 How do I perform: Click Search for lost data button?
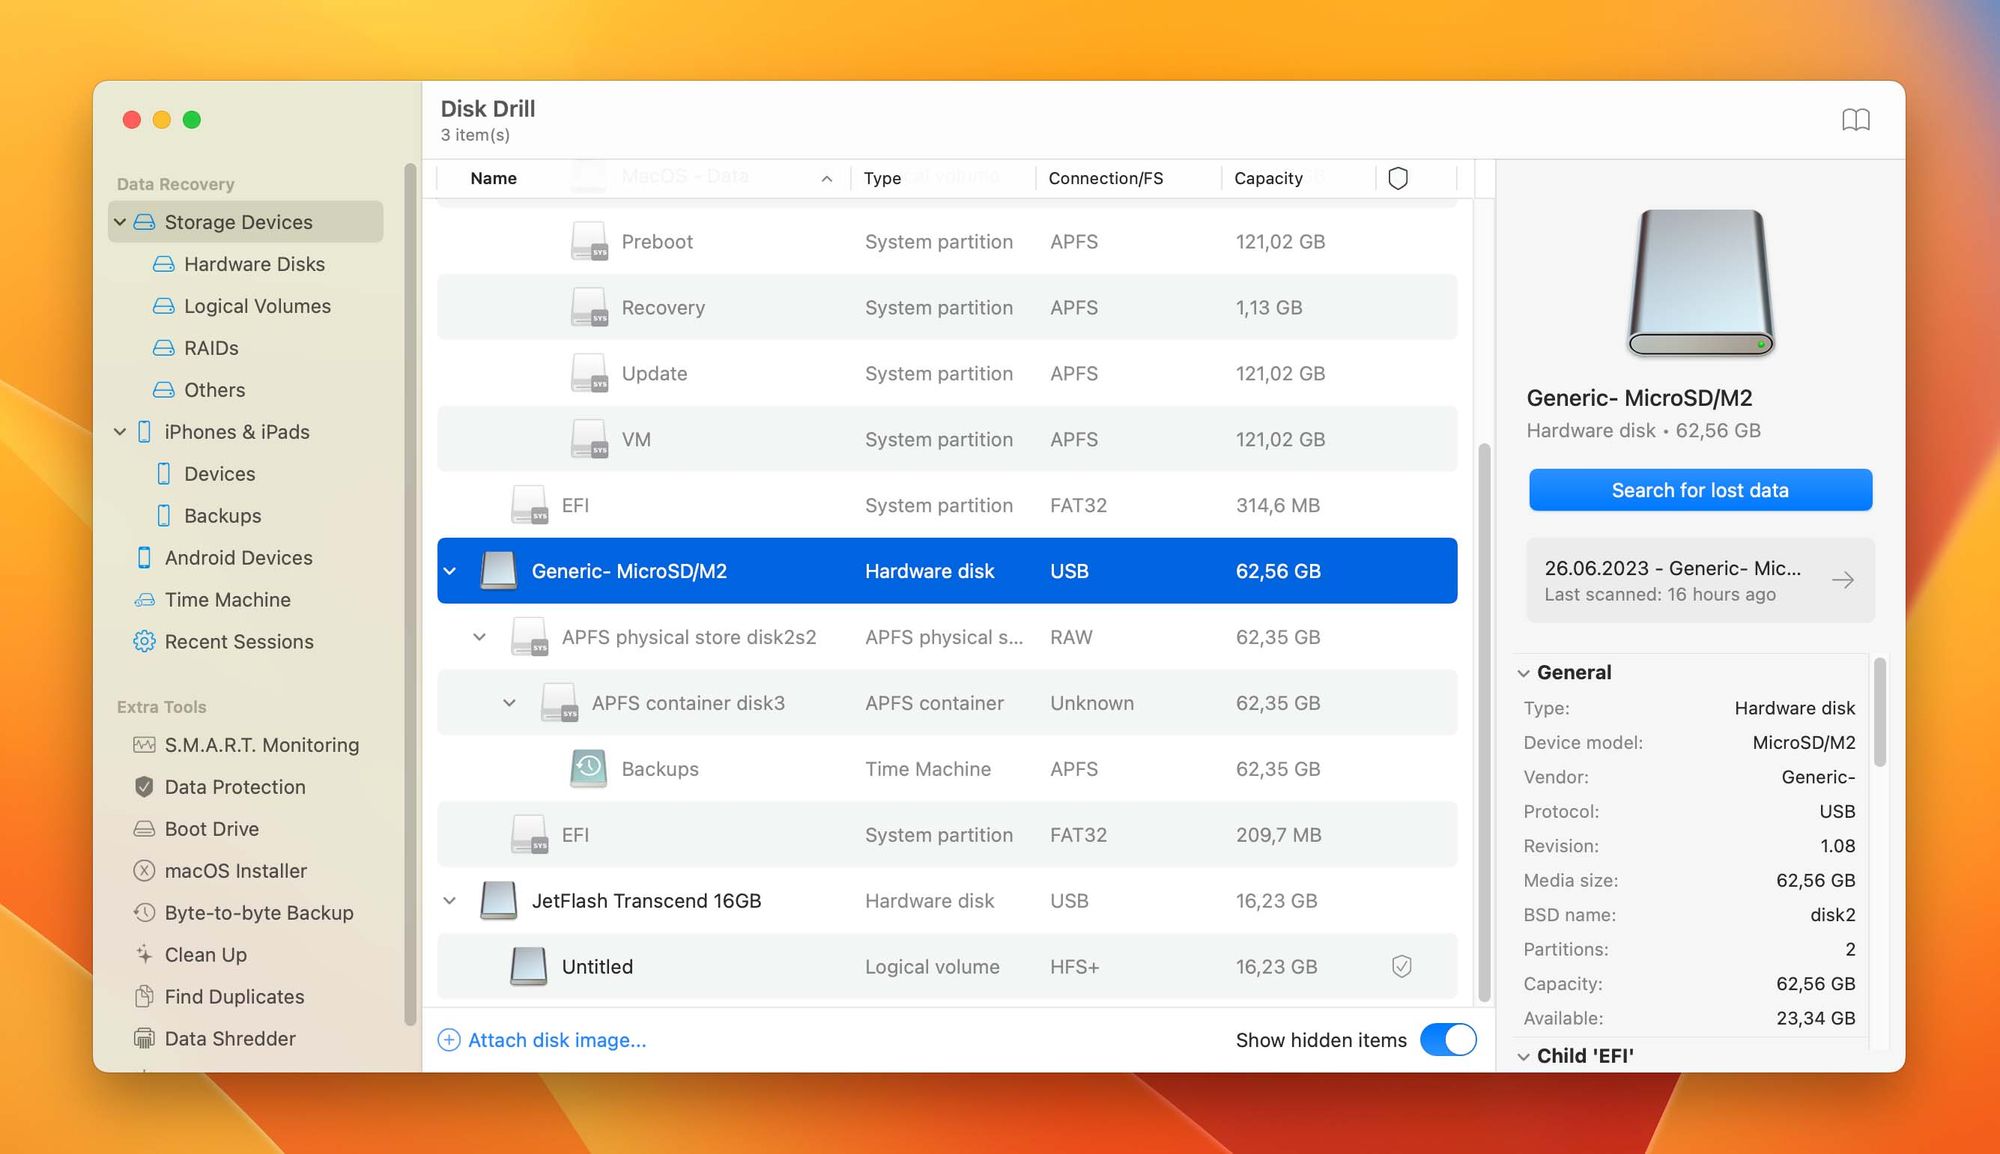click(x=1700, y=490)
